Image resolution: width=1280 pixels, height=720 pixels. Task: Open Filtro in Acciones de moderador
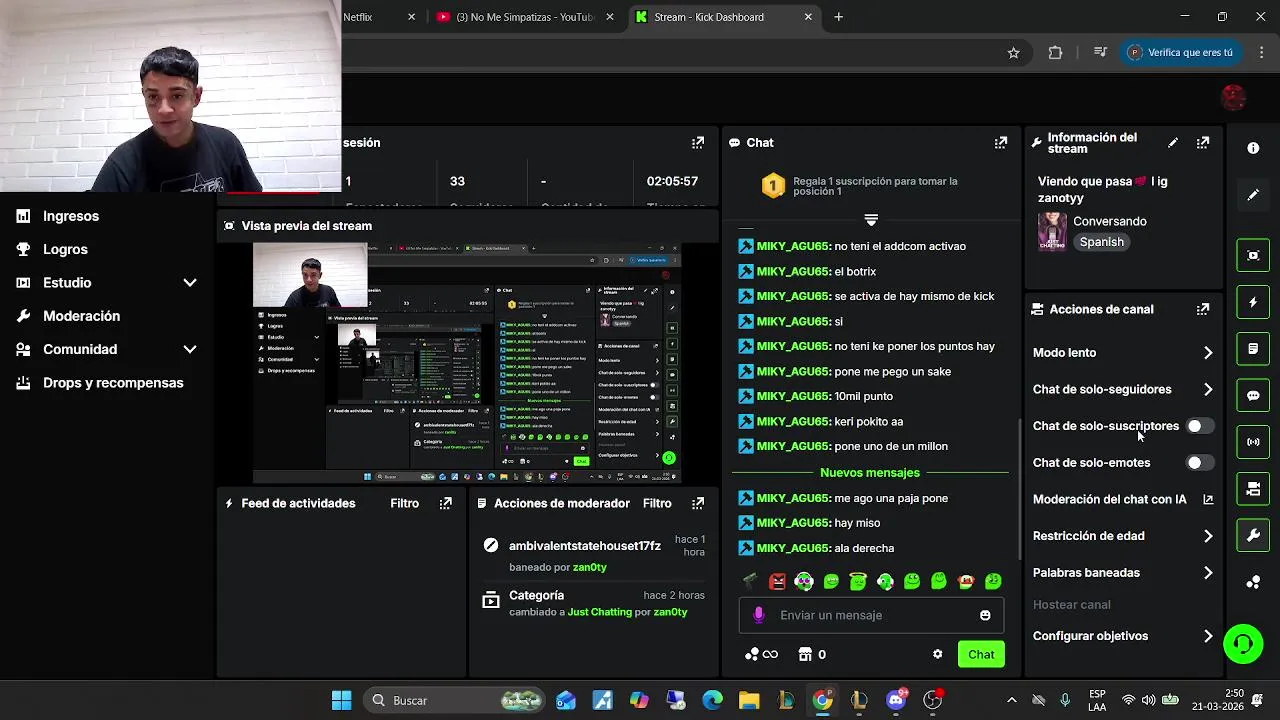click(x=657, y=503)
